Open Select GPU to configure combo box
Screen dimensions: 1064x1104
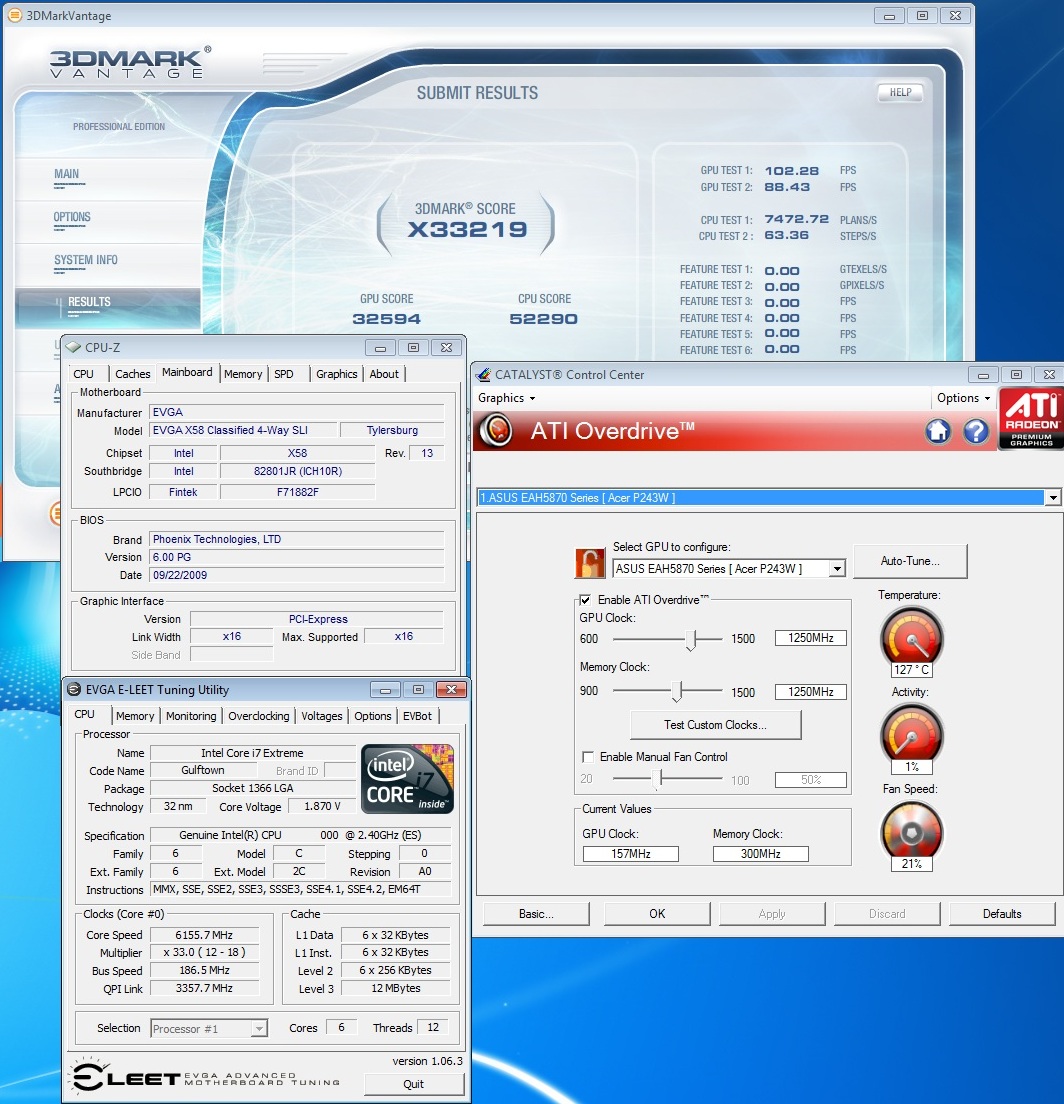[x=837, y=569]
